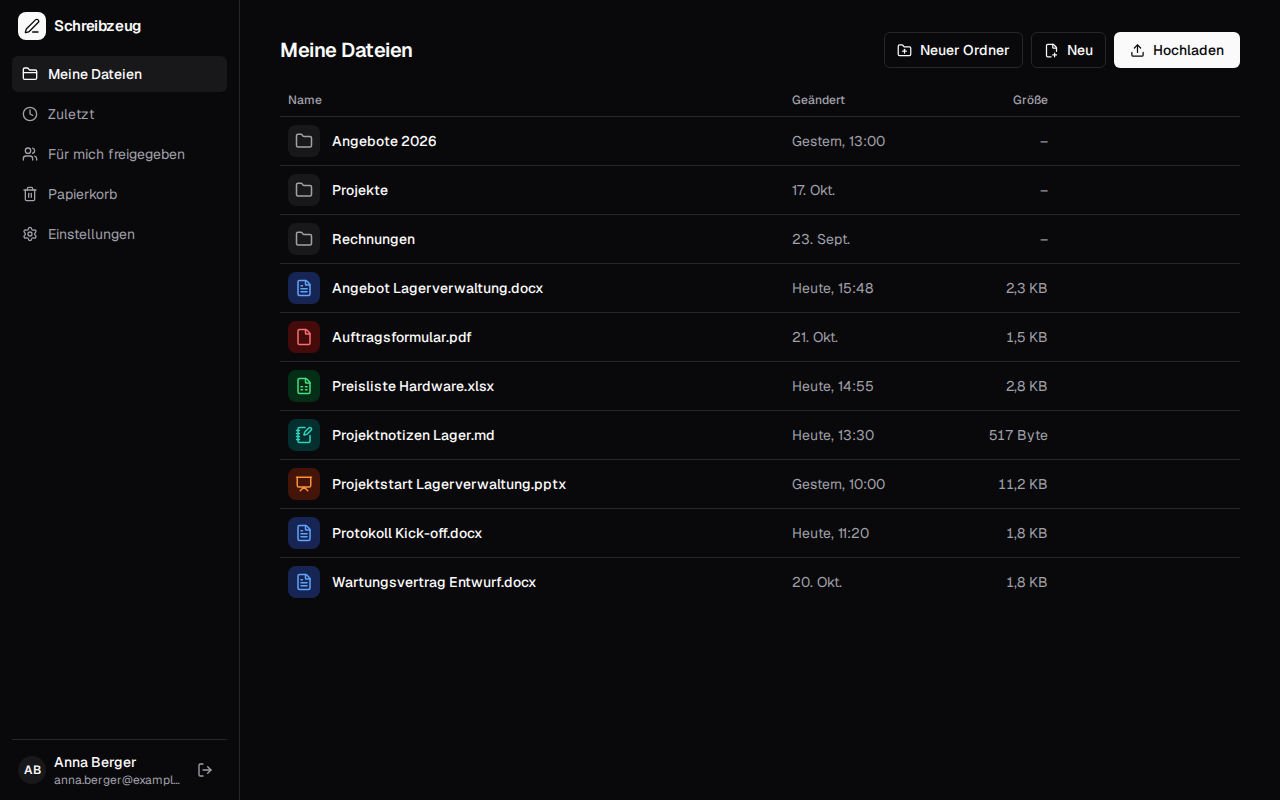Click the document icon of Protokoll Kick-off.docx

pyautogui.click(x=304, y=533)
